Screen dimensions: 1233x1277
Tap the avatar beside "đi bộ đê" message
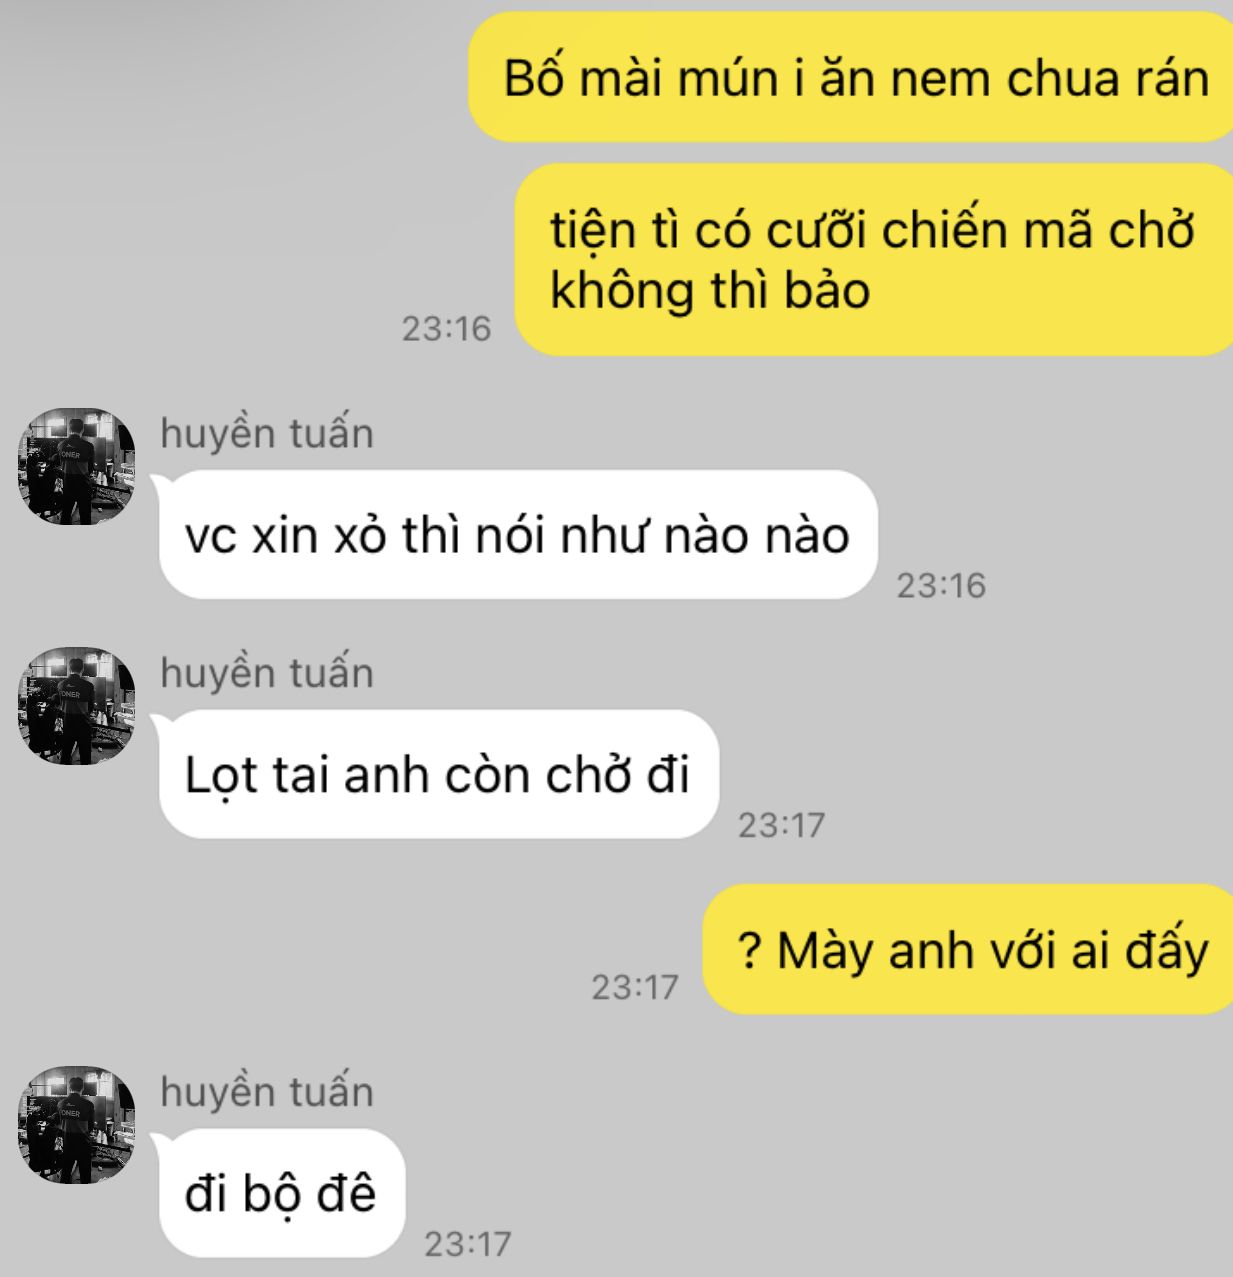coord(76,1125)
